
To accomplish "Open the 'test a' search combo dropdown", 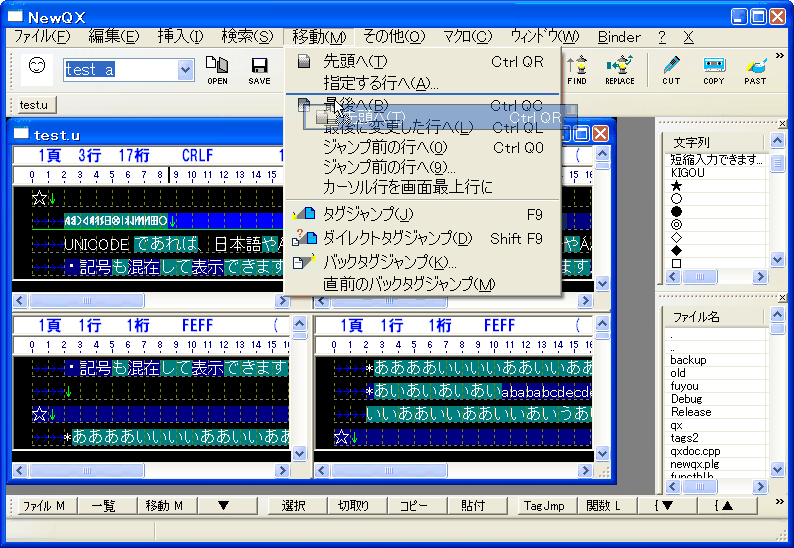I will point(186,69).
